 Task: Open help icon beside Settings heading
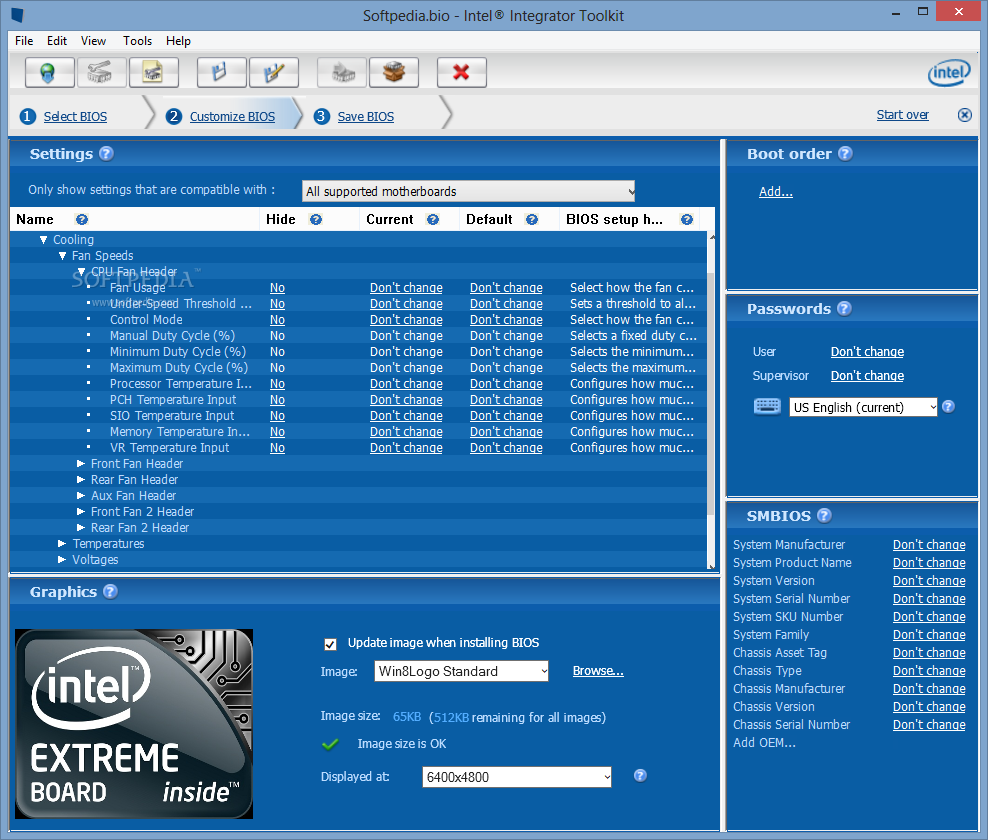[106, 153]
